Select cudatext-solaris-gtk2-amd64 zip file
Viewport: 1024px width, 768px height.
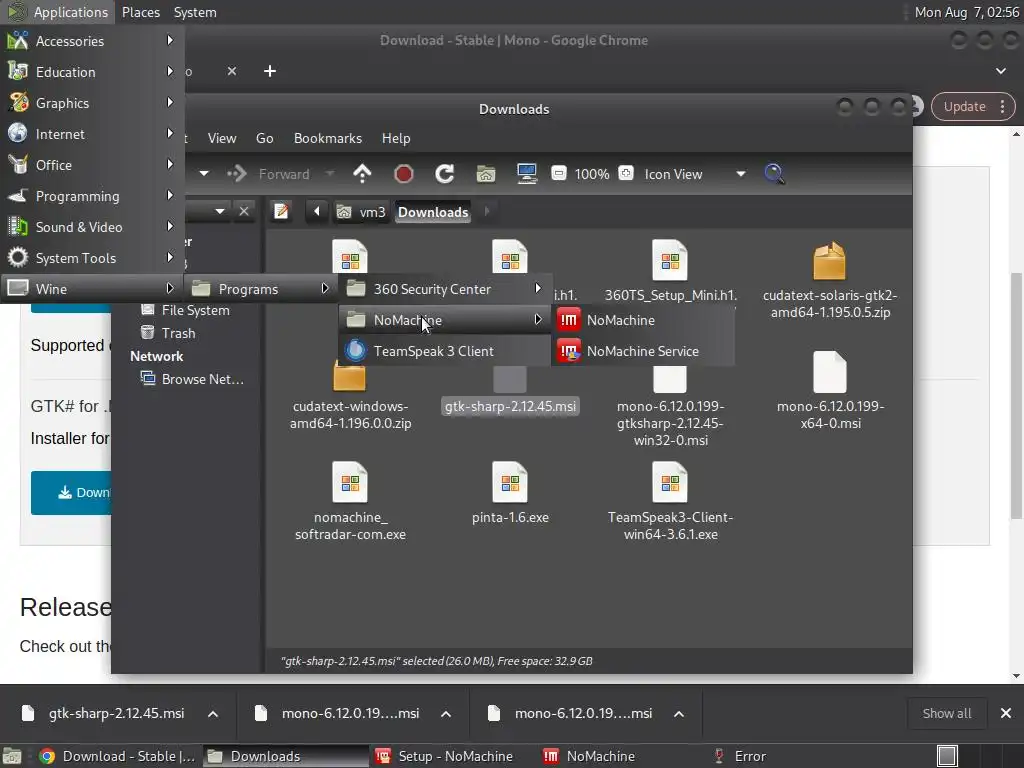tap(829, 281)
